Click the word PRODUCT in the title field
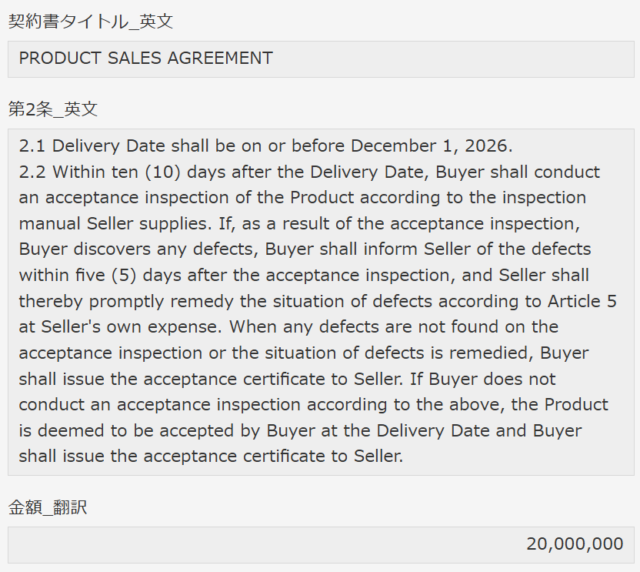Screen dimensions: 640x572 (x=55, y=58)
